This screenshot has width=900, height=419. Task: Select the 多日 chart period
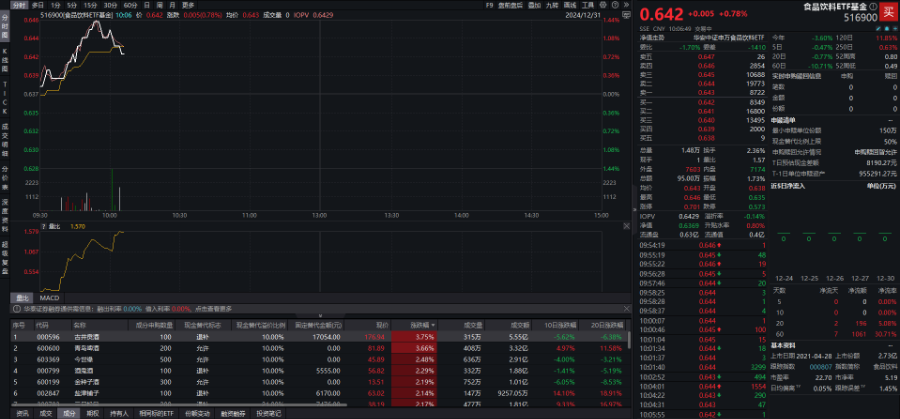tap(37, 5)
